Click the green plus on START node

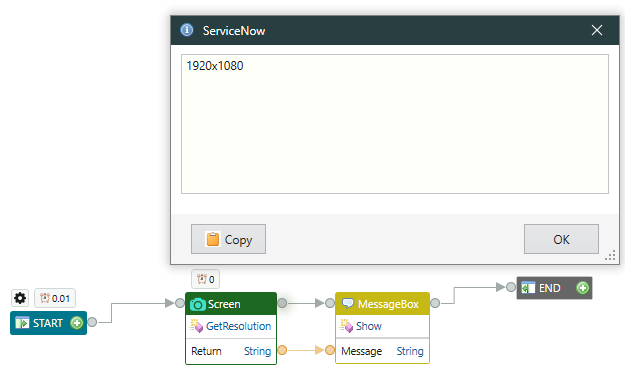click(x=77, y=323)
